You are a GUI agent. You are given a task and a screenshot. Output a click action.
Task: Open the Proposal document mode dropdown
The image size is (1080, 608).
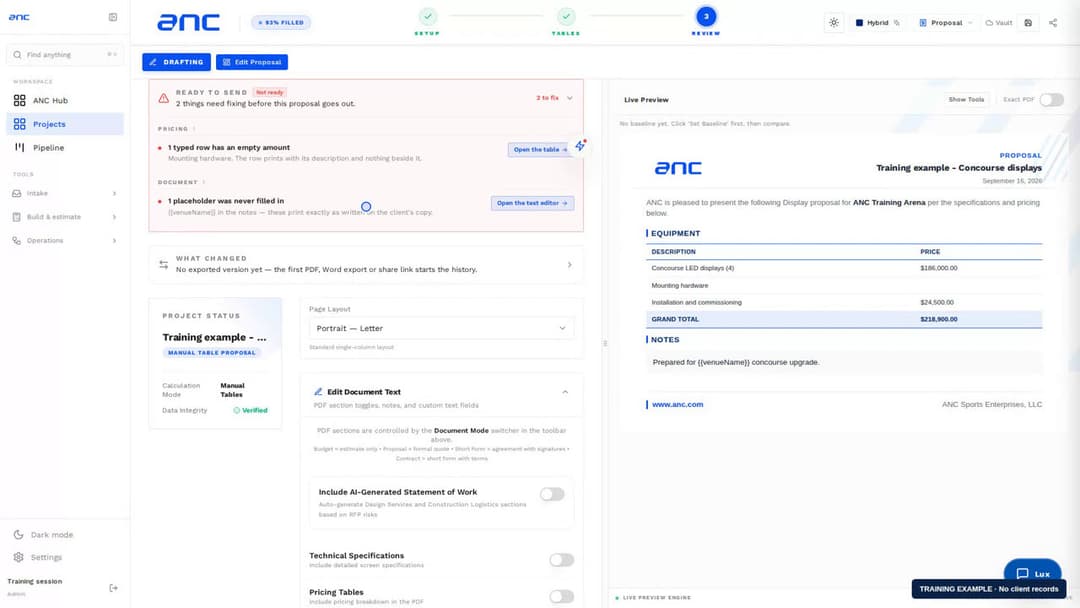(945, 23)
